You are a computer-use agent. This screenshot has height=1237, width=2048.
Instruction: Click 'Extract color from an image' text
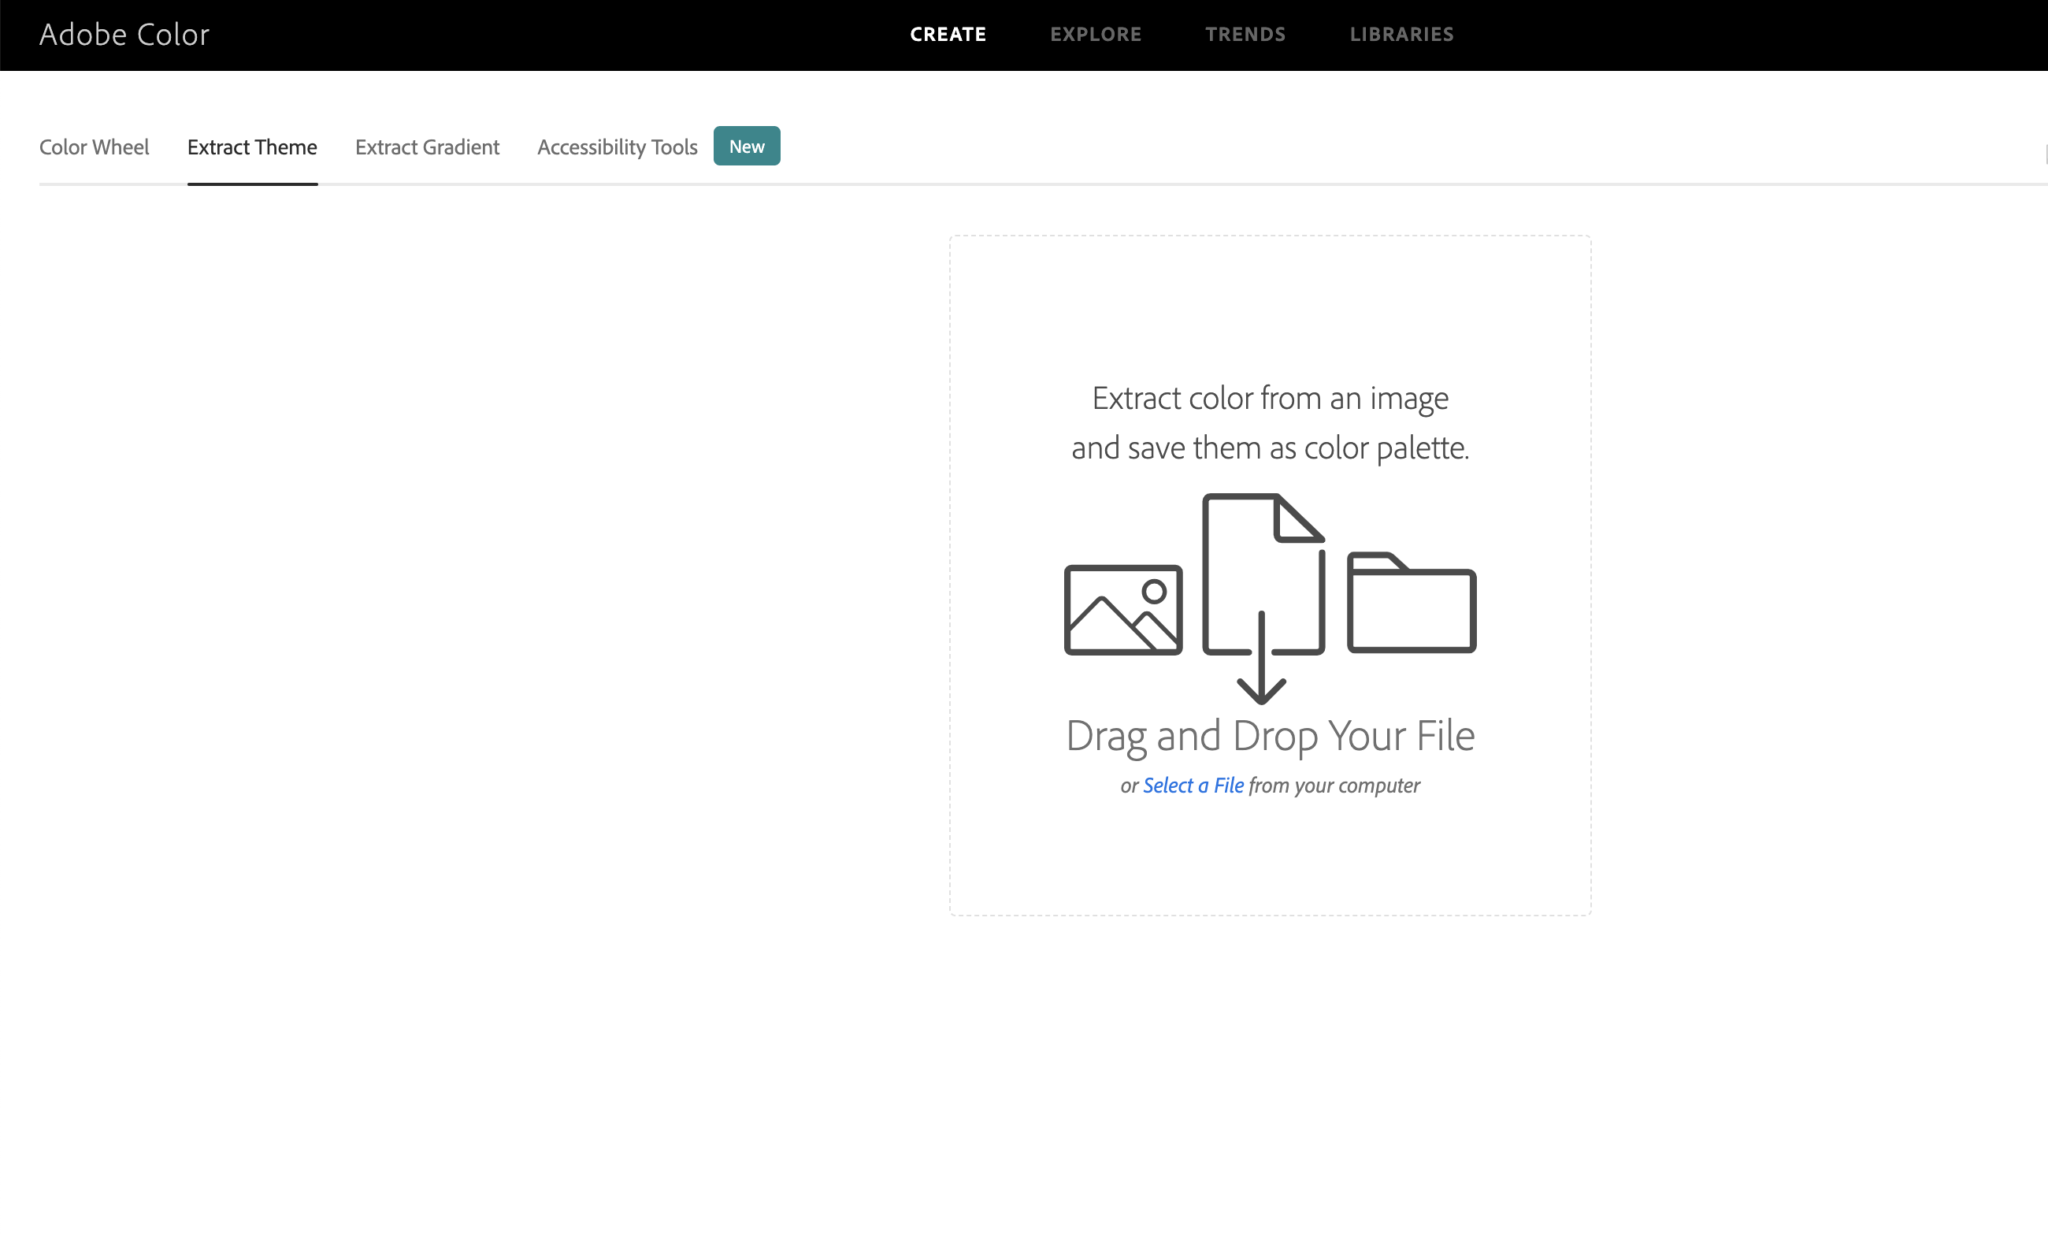(x=1270, y=398)
